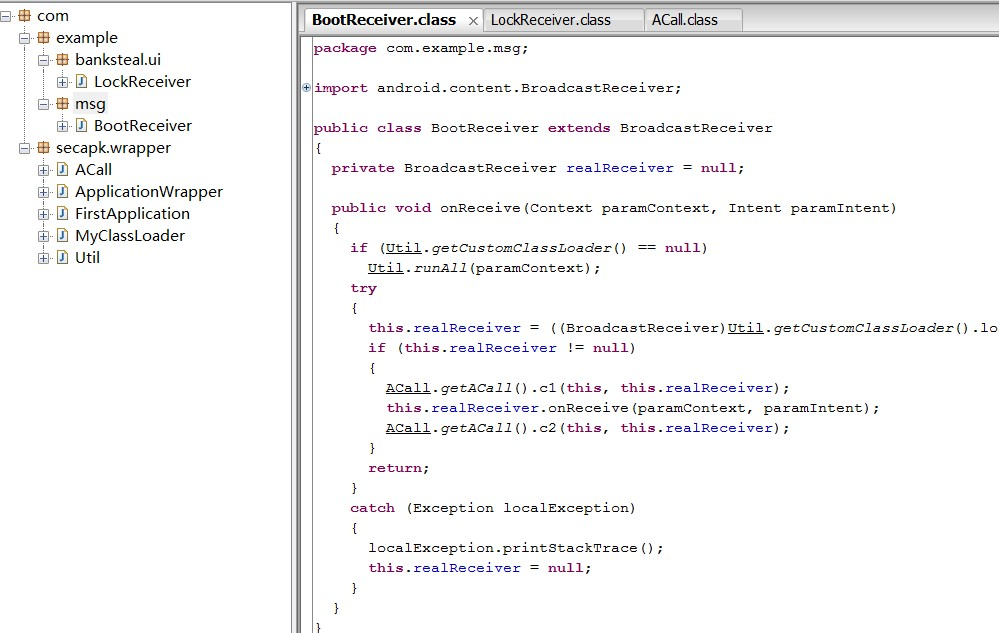Screen dimensions: 999x633
Task: Follow the Util link in the realReceiver assignment
Action: coord(745,329)
